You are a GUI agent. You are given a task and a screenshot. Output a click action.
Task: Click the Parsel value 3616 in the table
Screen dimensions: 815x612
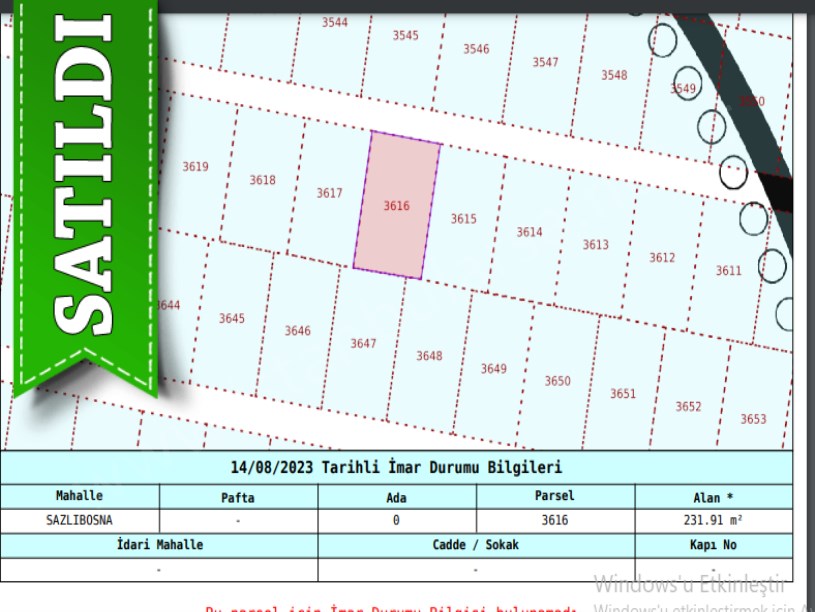[x=555, y=520]
